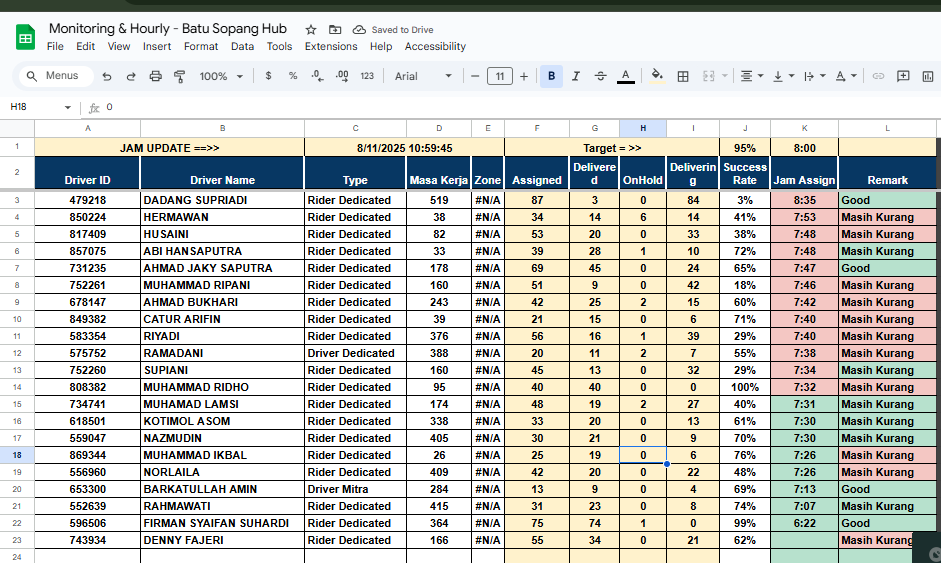Open the Format menu

pos(201,46)
